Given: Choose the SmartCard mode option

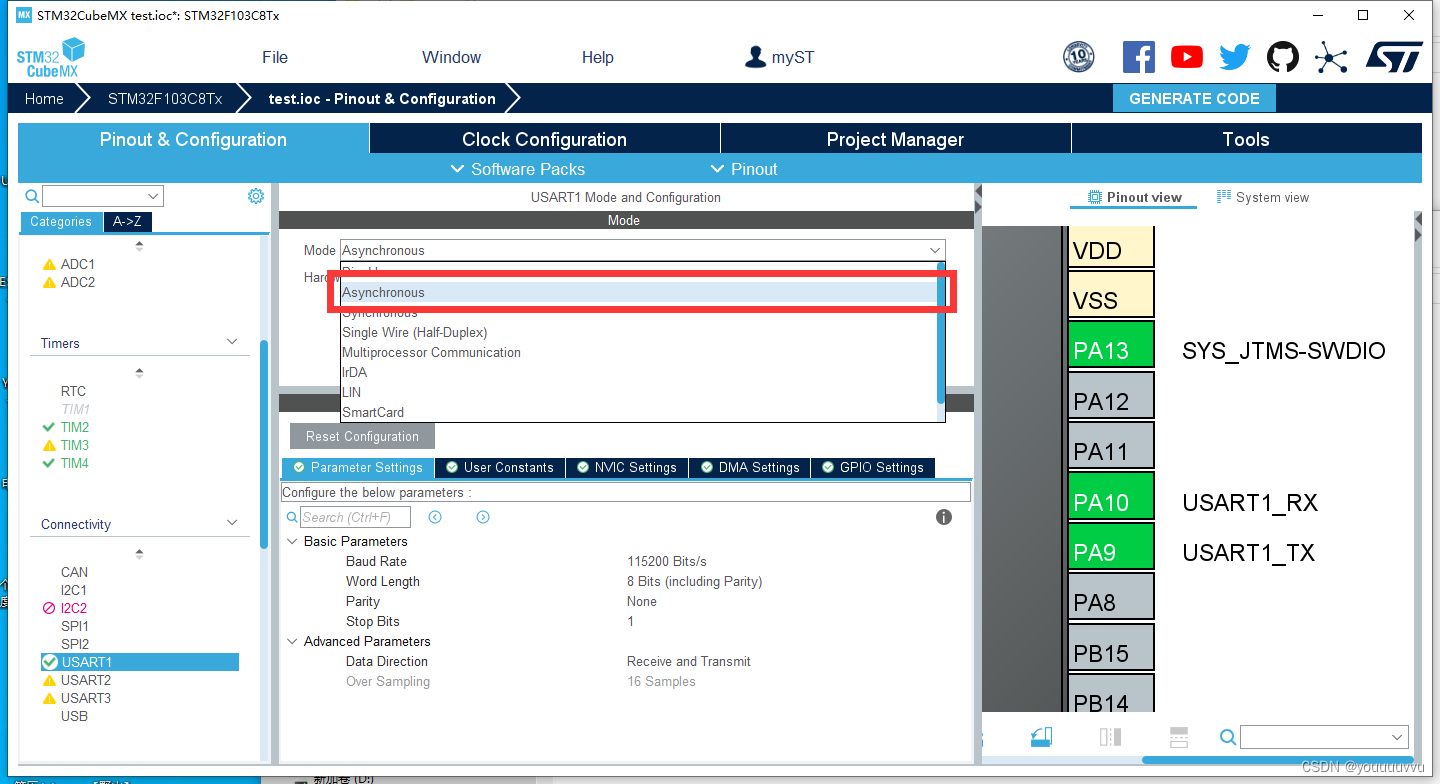Looking at the screenshot, I should tap(638, 412).
